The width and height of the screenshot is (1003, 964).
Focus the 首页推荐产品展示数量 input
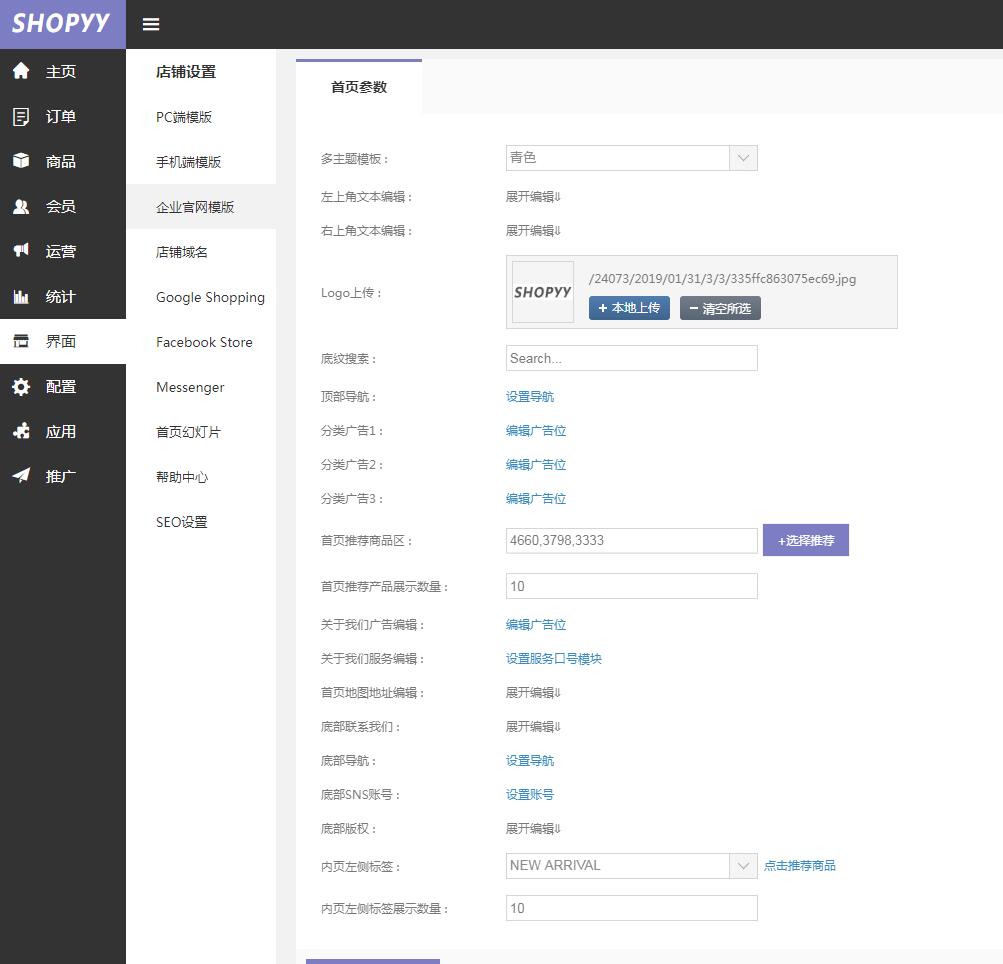(631, 586)
